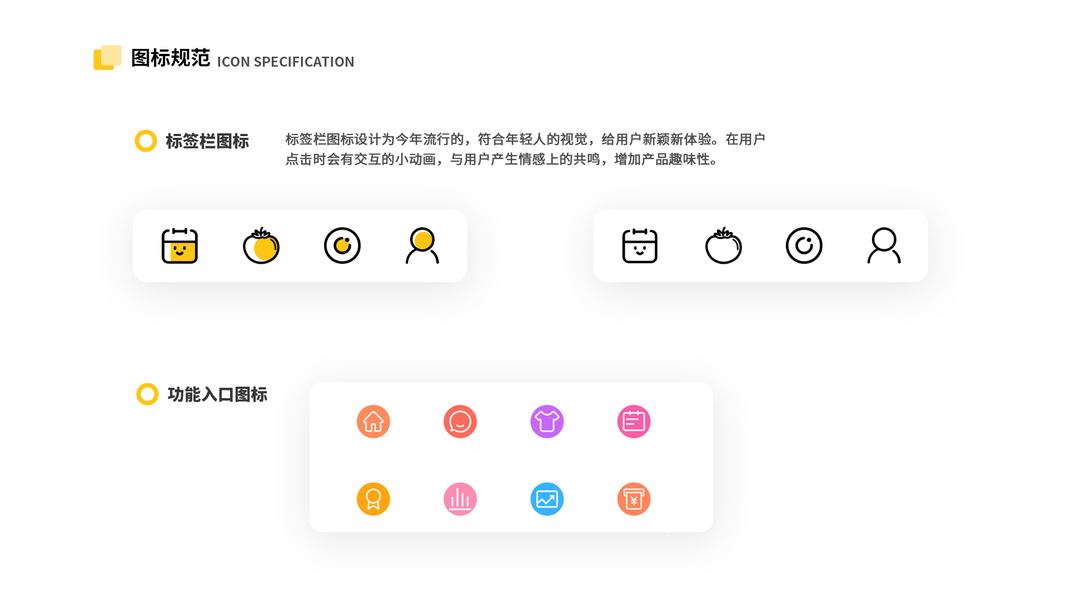This screenshot has width=1067, height=600.
Task: Open the outline user profile icon
Action: 884,246
